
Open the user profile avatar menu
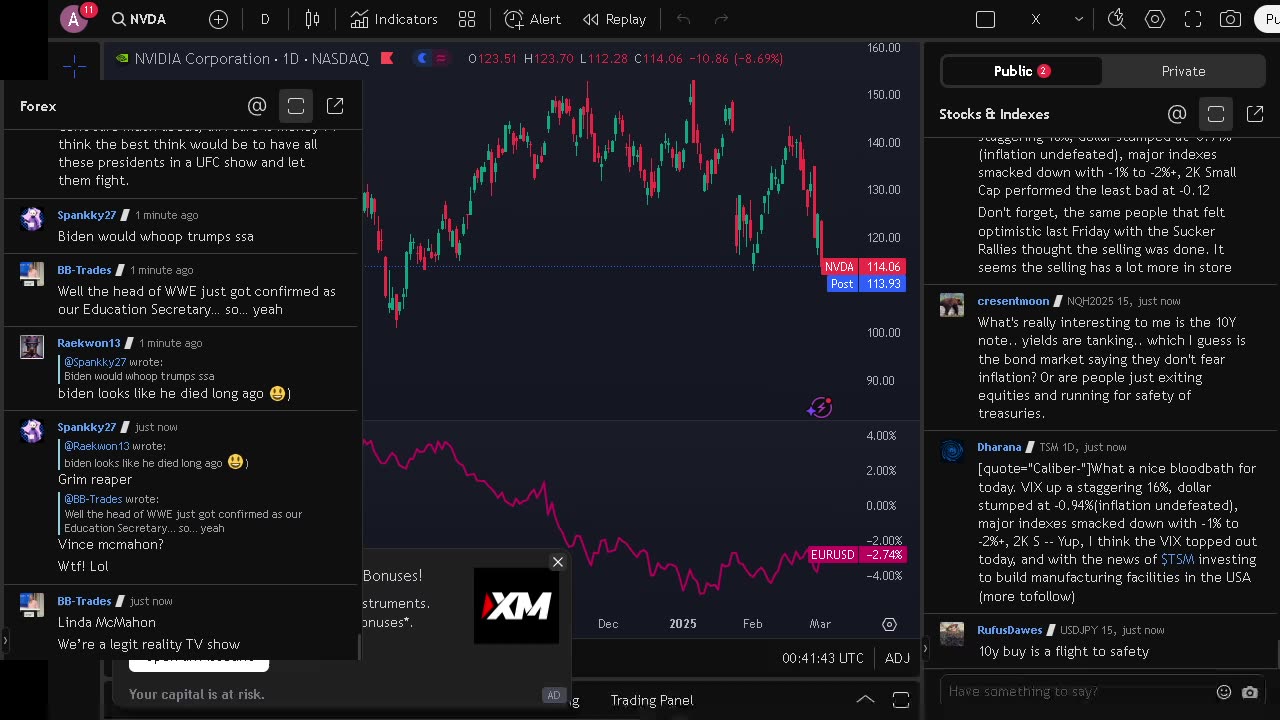coord(75,19)
